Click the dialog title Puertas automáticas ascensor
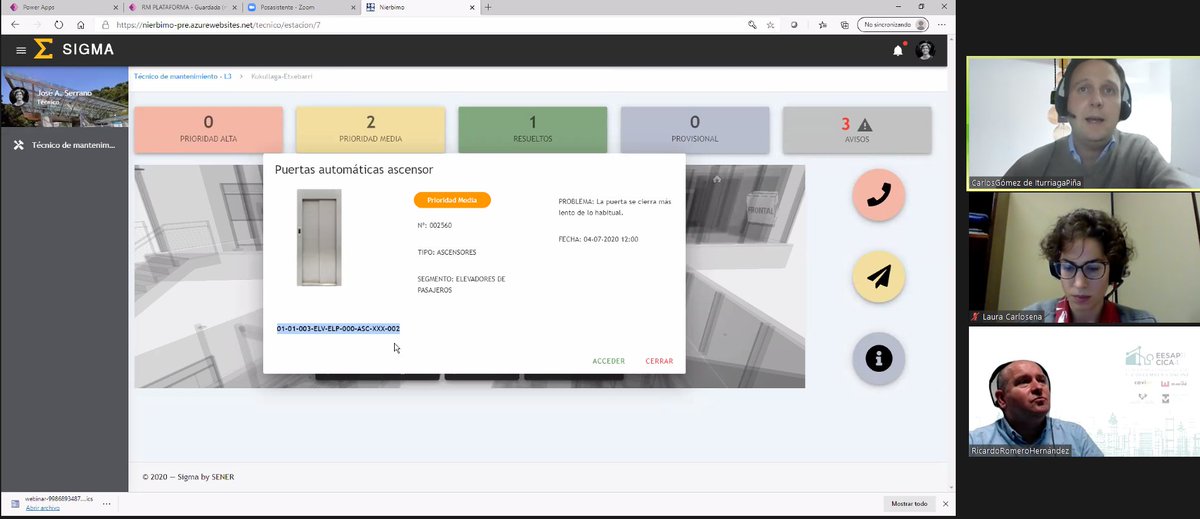Screen dimensions: 1200x519 coord(354,170)
